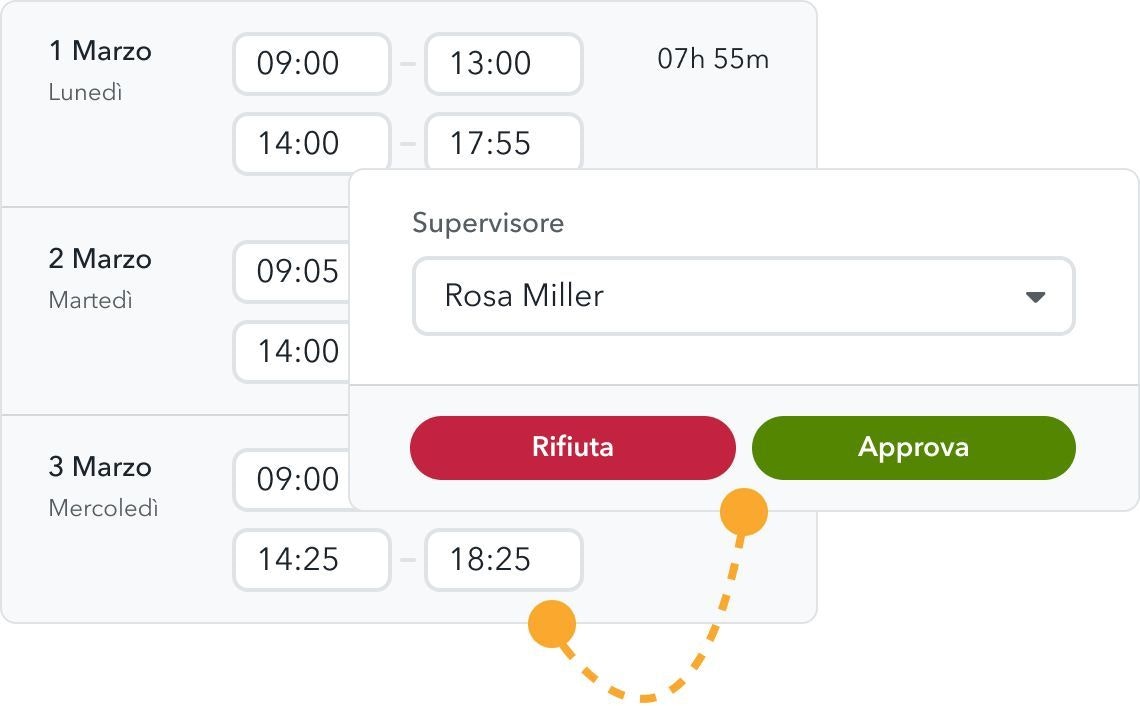Click the Supervisore field label
The image size is (1140, 706).
488,223
